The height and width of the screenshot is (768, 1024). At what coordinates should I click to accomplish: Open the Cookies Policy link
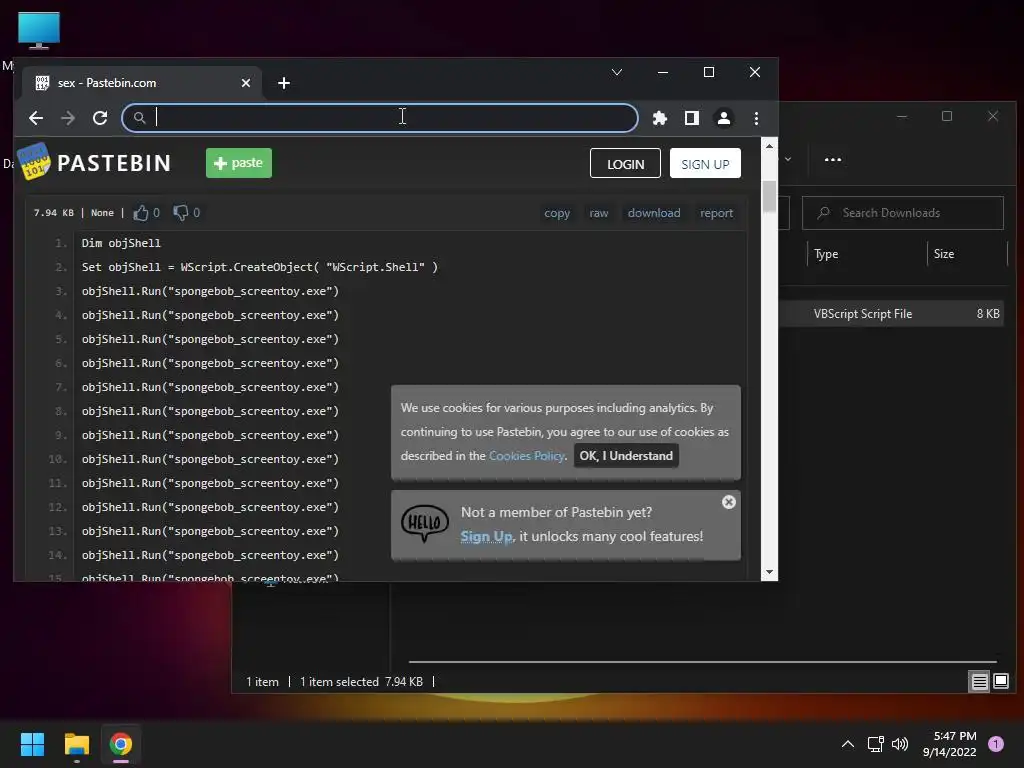point(526,456)
